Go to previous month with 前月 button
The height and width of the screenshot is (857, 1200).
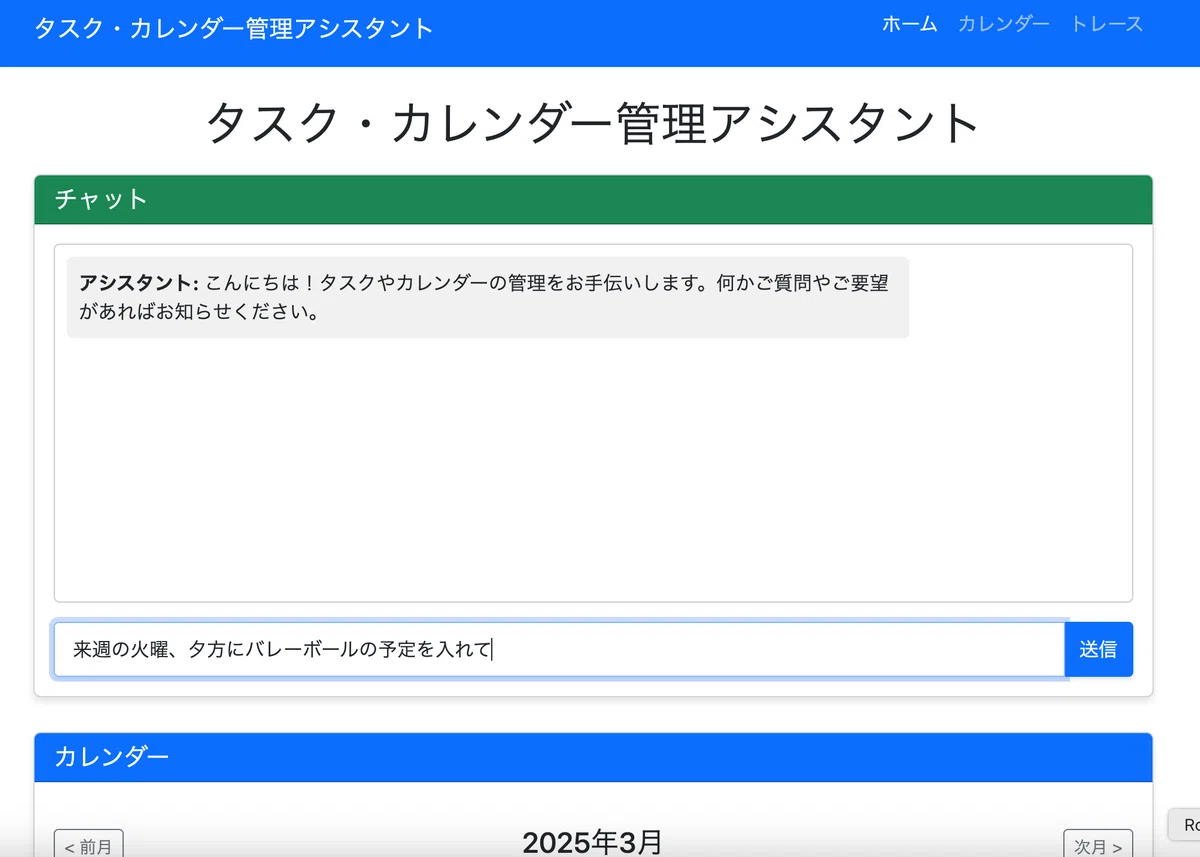pyautogui.click(x=89, y=846)
